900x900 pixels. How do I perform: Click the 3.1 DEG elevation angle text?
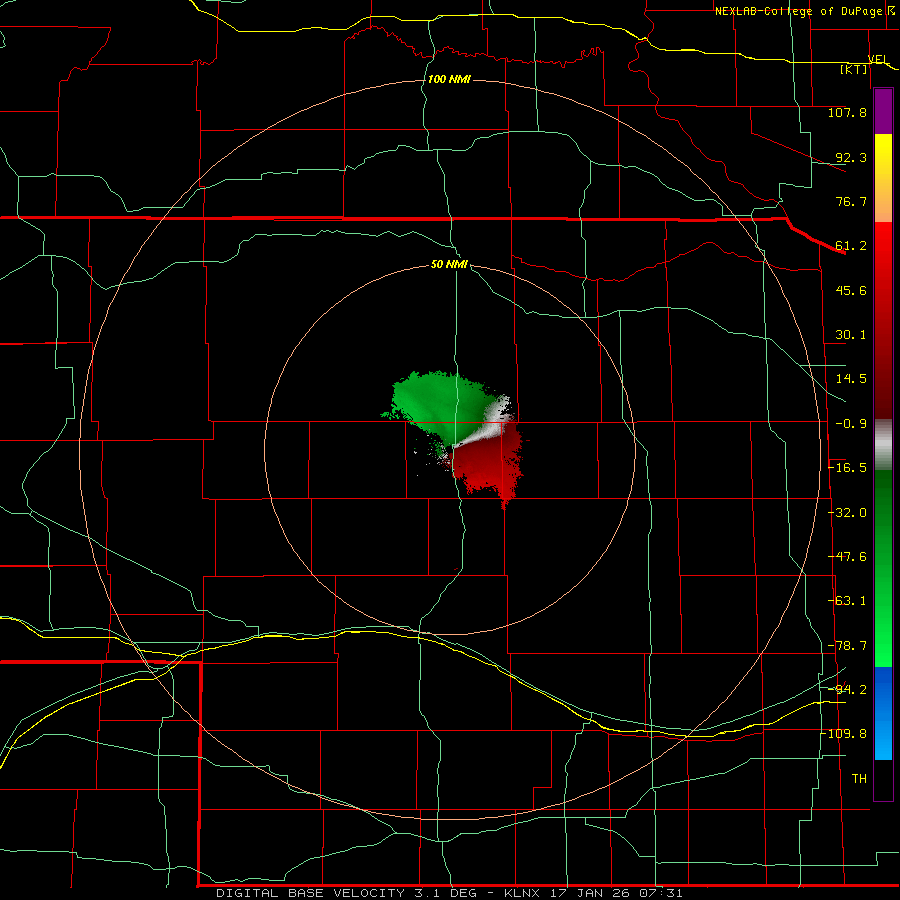(x=445, y=893)
